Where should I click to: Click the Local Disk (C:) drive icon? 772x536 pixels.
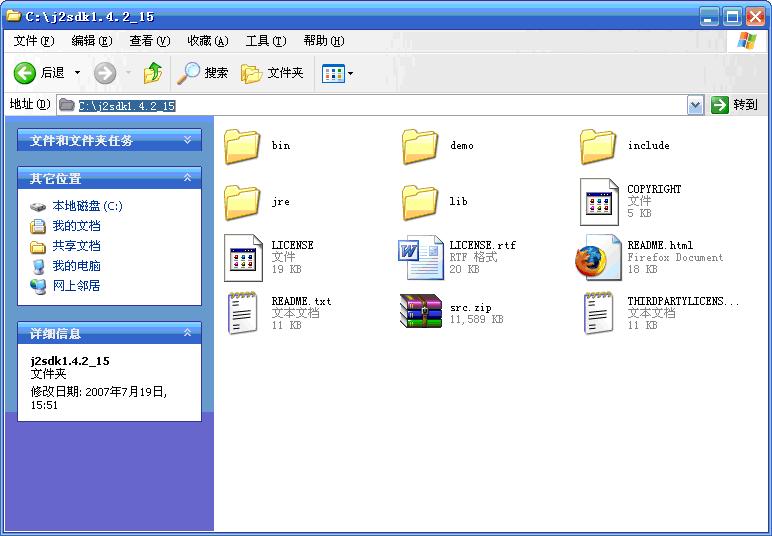click(37, 207)
